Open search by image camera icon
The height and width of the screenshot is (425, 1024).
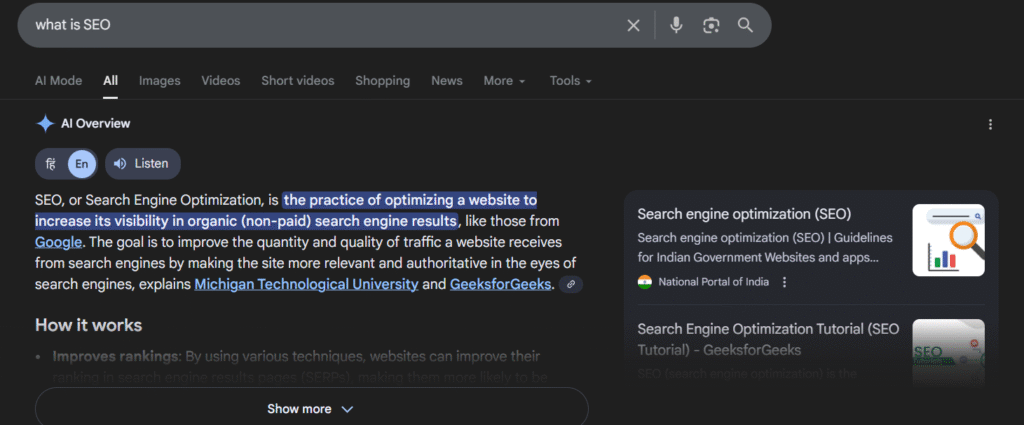(711, 25)
